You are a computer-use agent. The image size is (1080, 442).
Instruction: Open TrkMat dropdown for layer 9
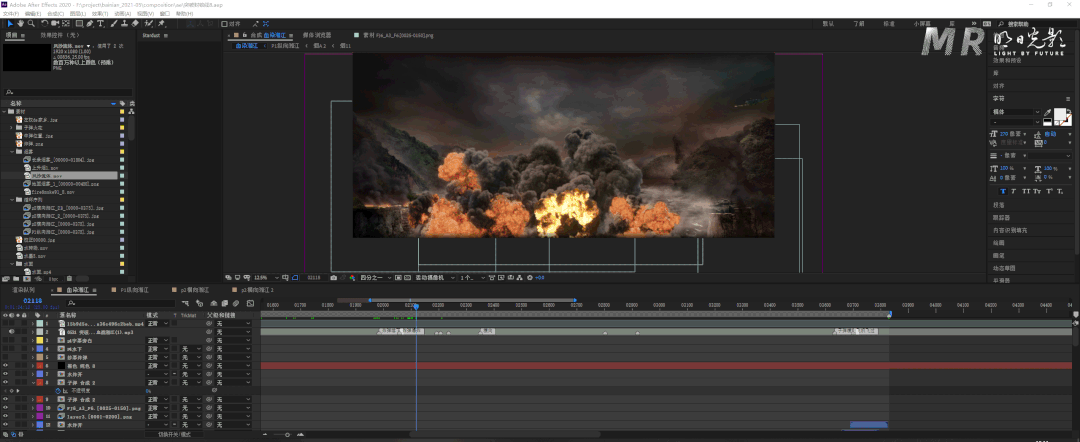pyautogui.click(x=191, y=399)
